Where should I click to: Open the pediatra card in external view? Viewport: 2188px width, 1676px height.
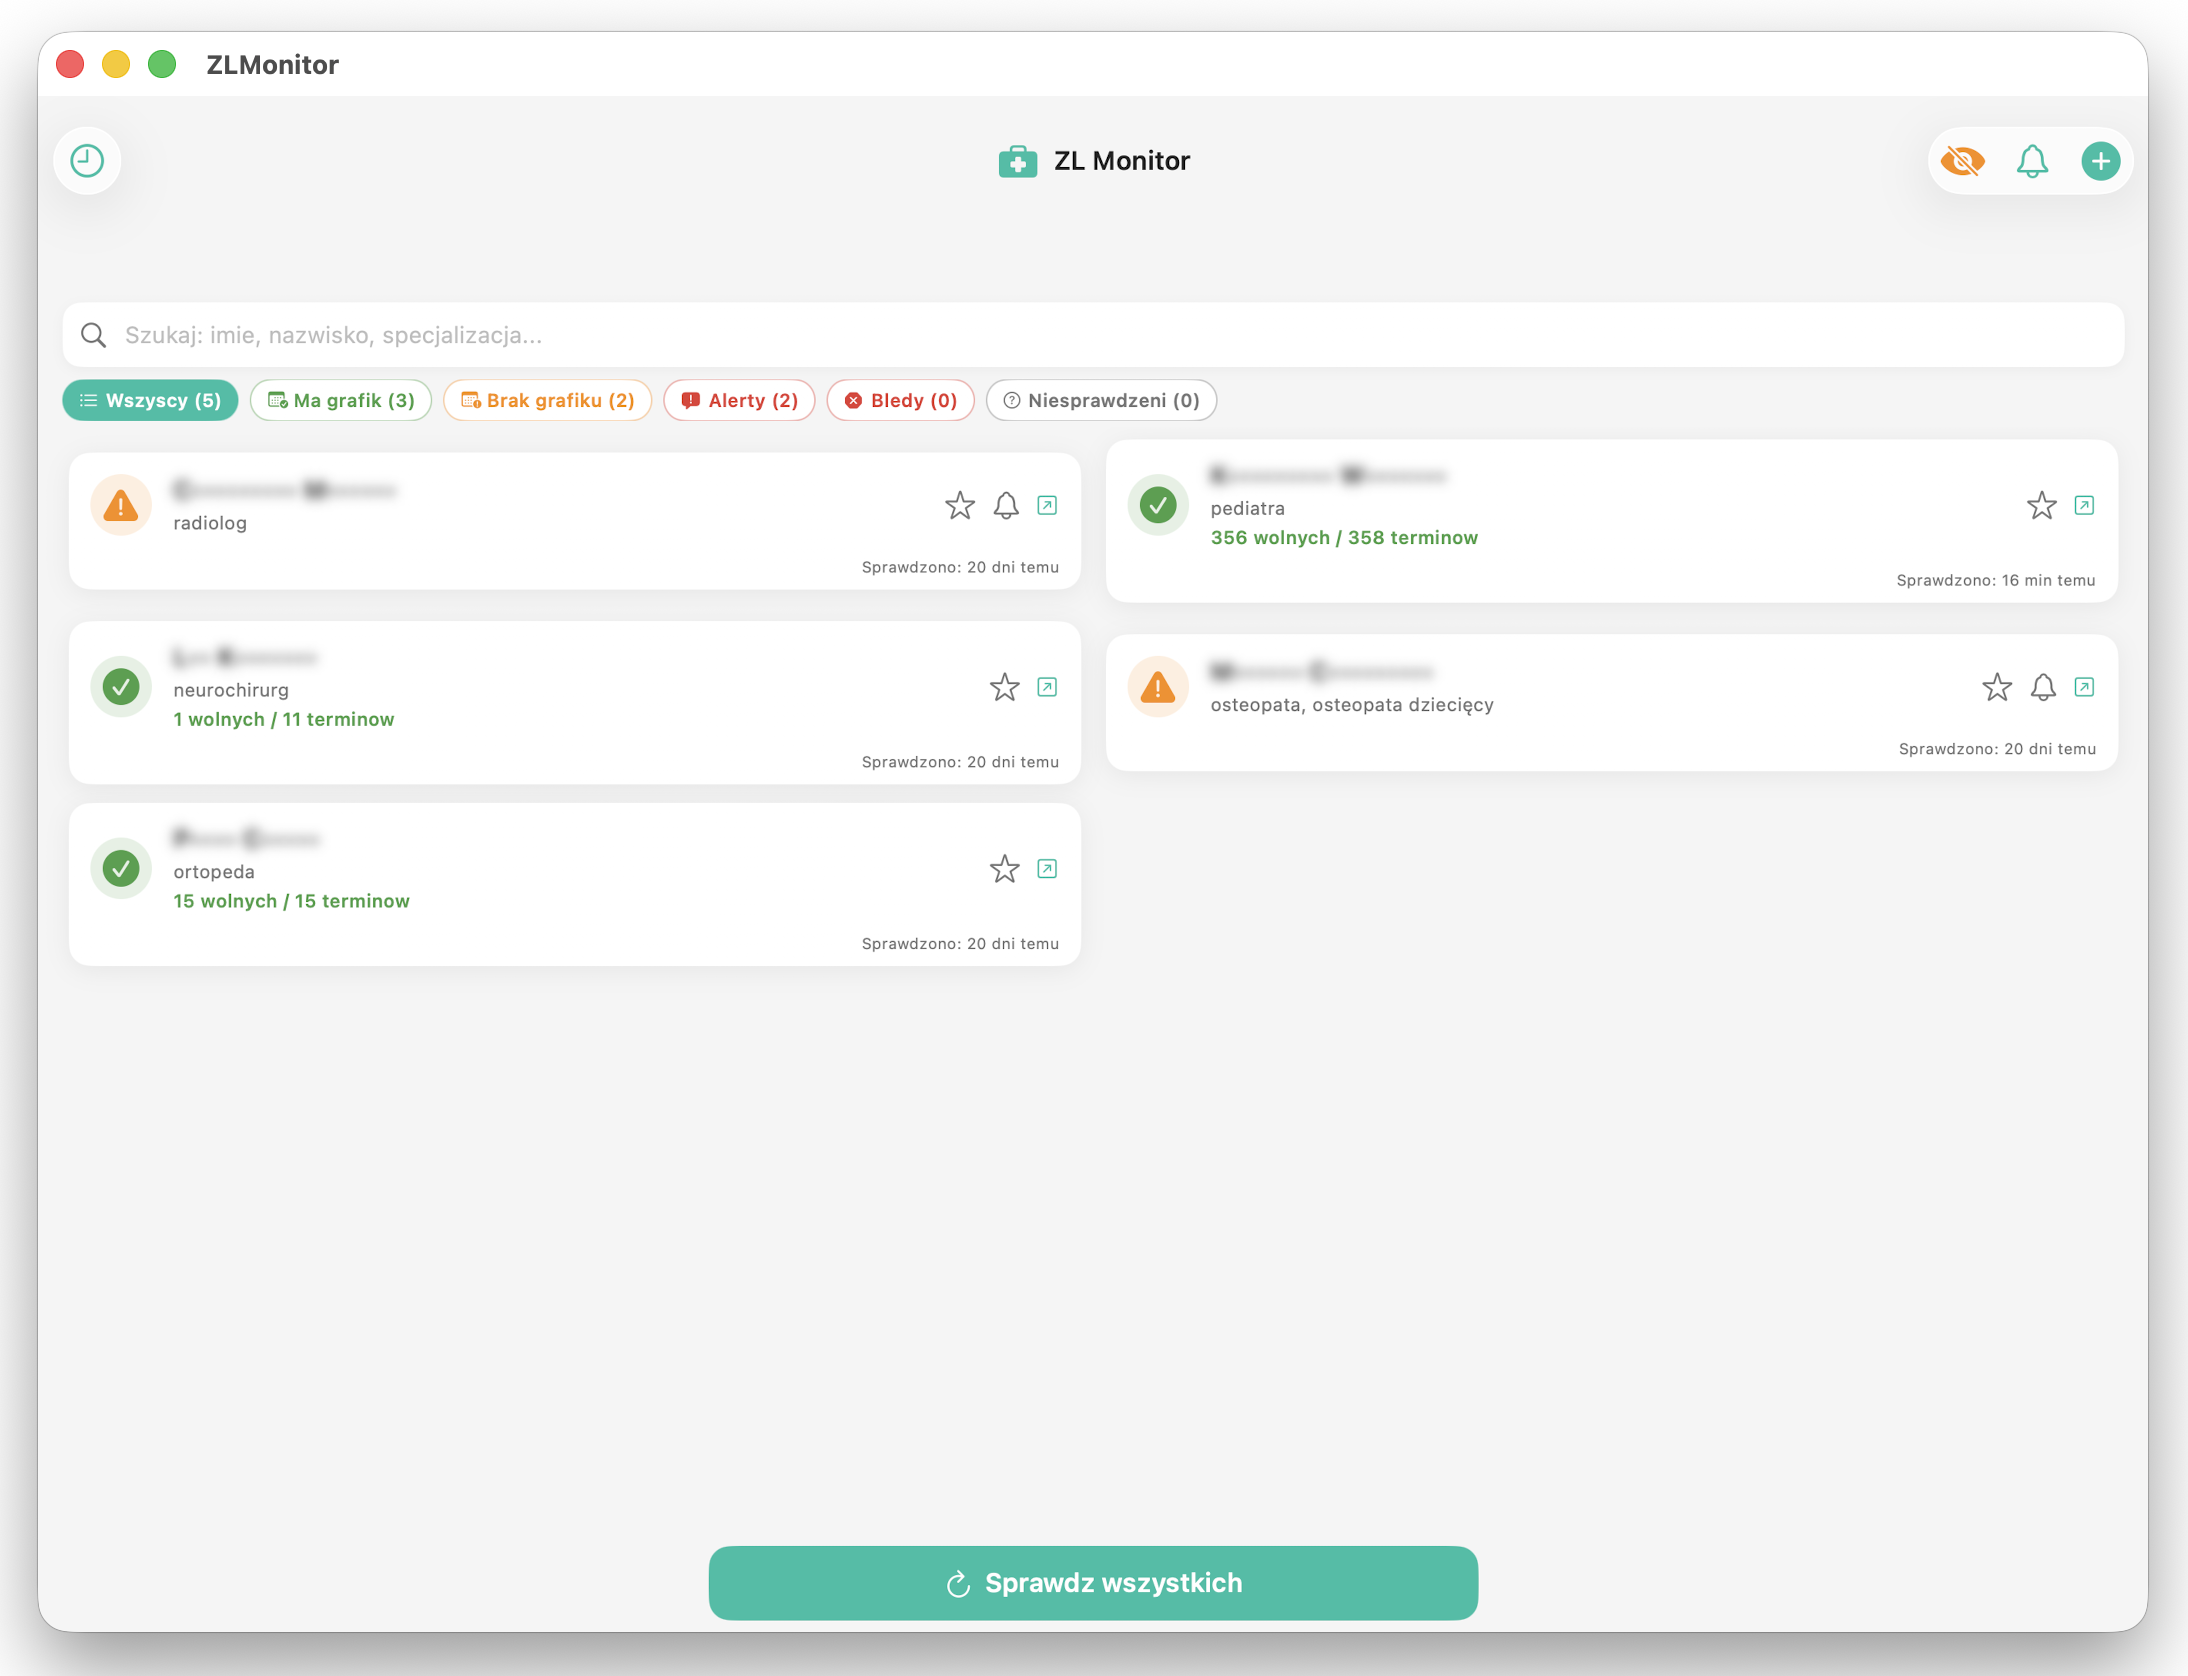click(x=2085, y=506)
